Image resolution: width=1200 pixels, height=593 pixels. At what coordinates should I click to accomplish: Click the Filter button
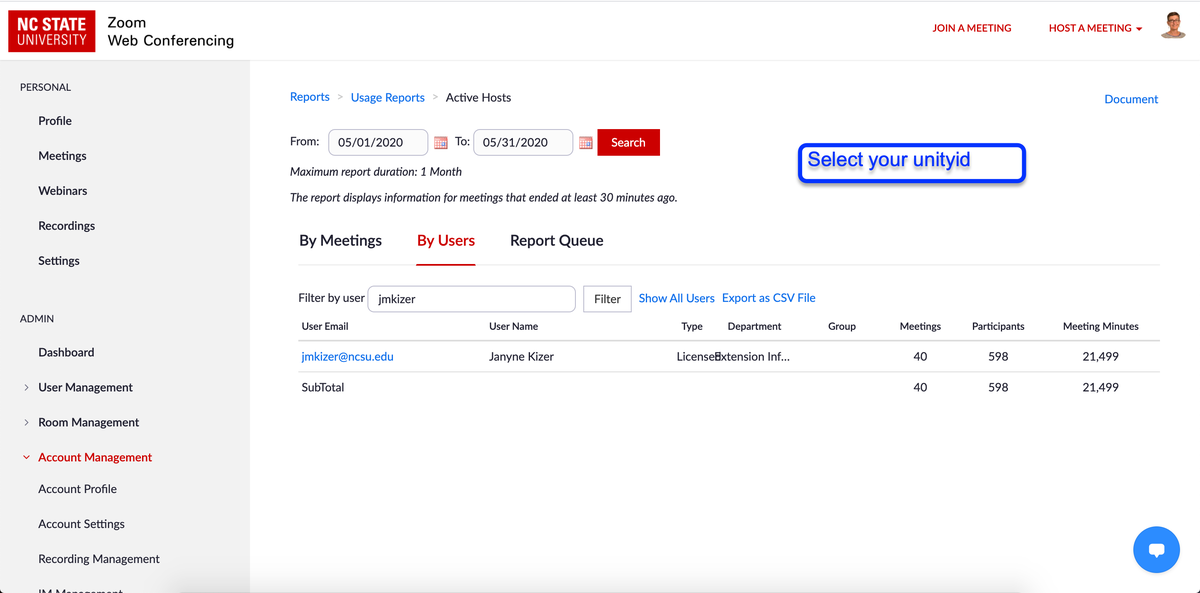(x=607, y=299)
